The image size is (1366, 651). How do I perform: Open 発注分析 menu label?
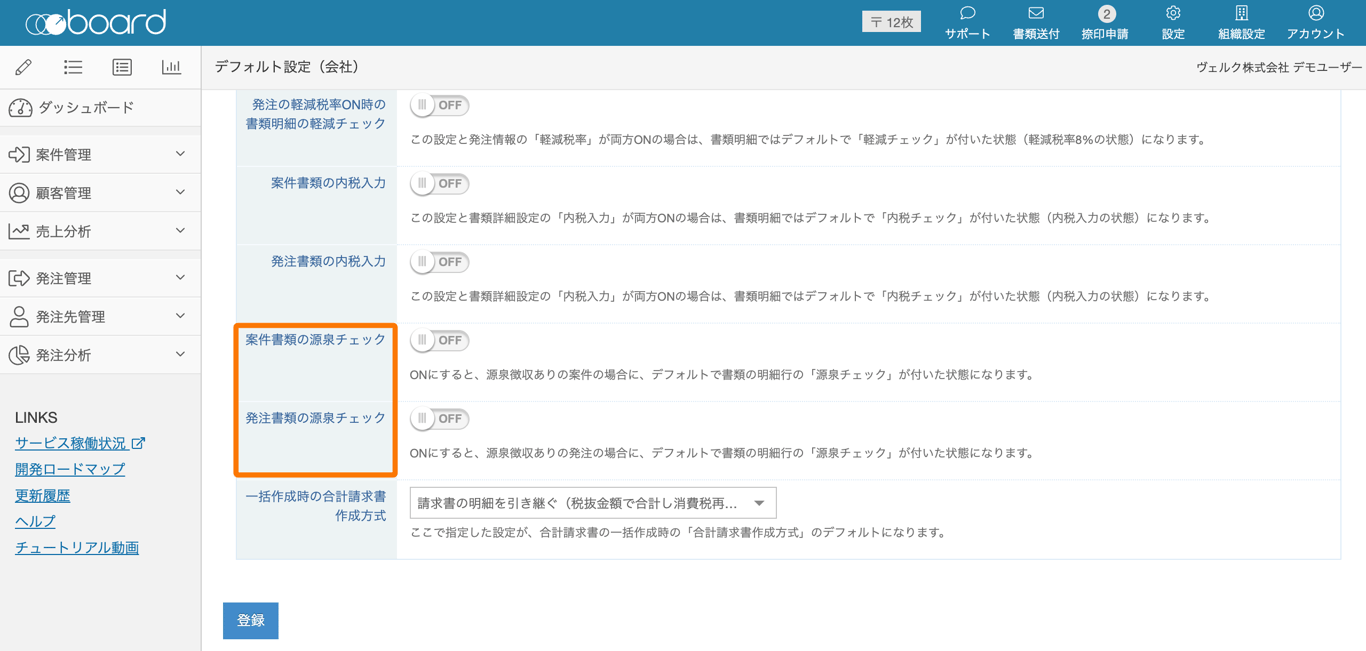click(x=64, y=355)
